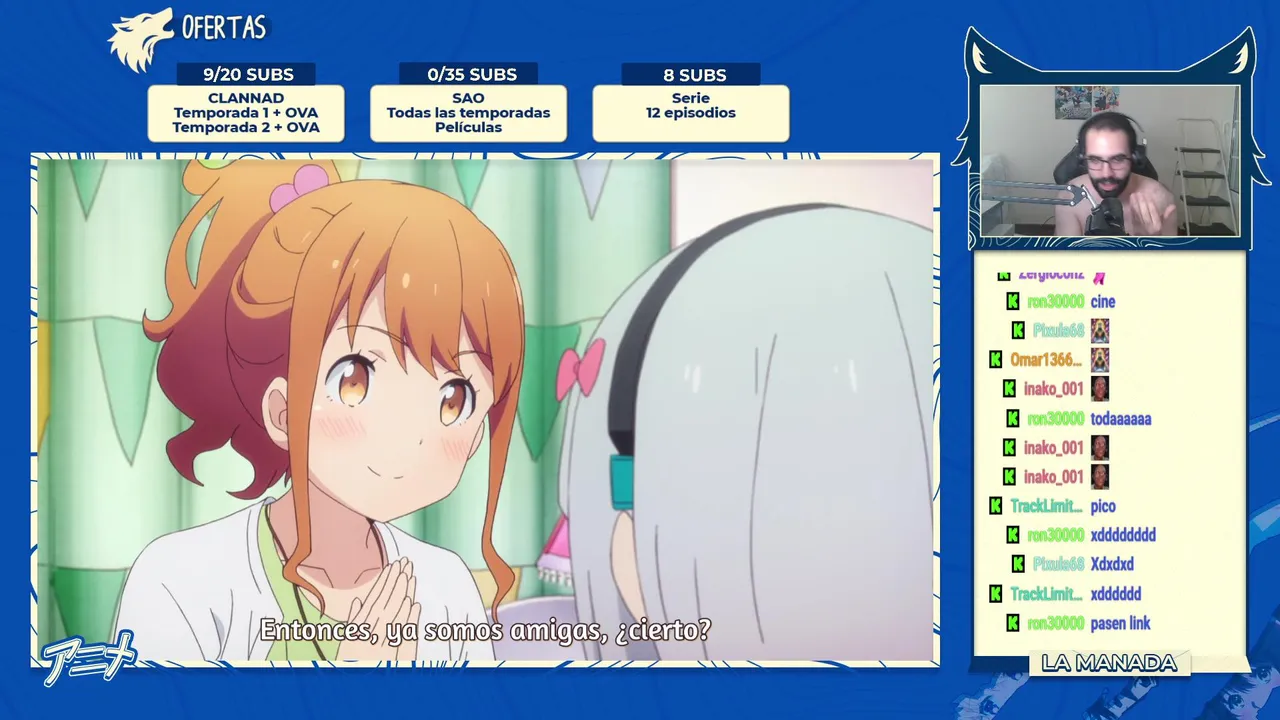
Task: Click the chat message 'cine'
Action: pos(1103,301)
